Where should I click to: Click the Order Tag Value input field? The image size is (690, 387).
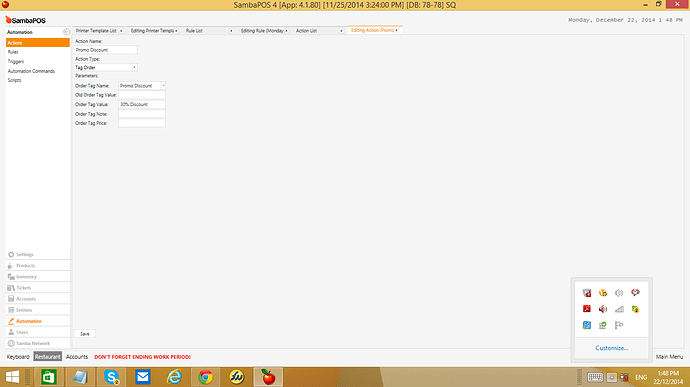coord(142,104)
